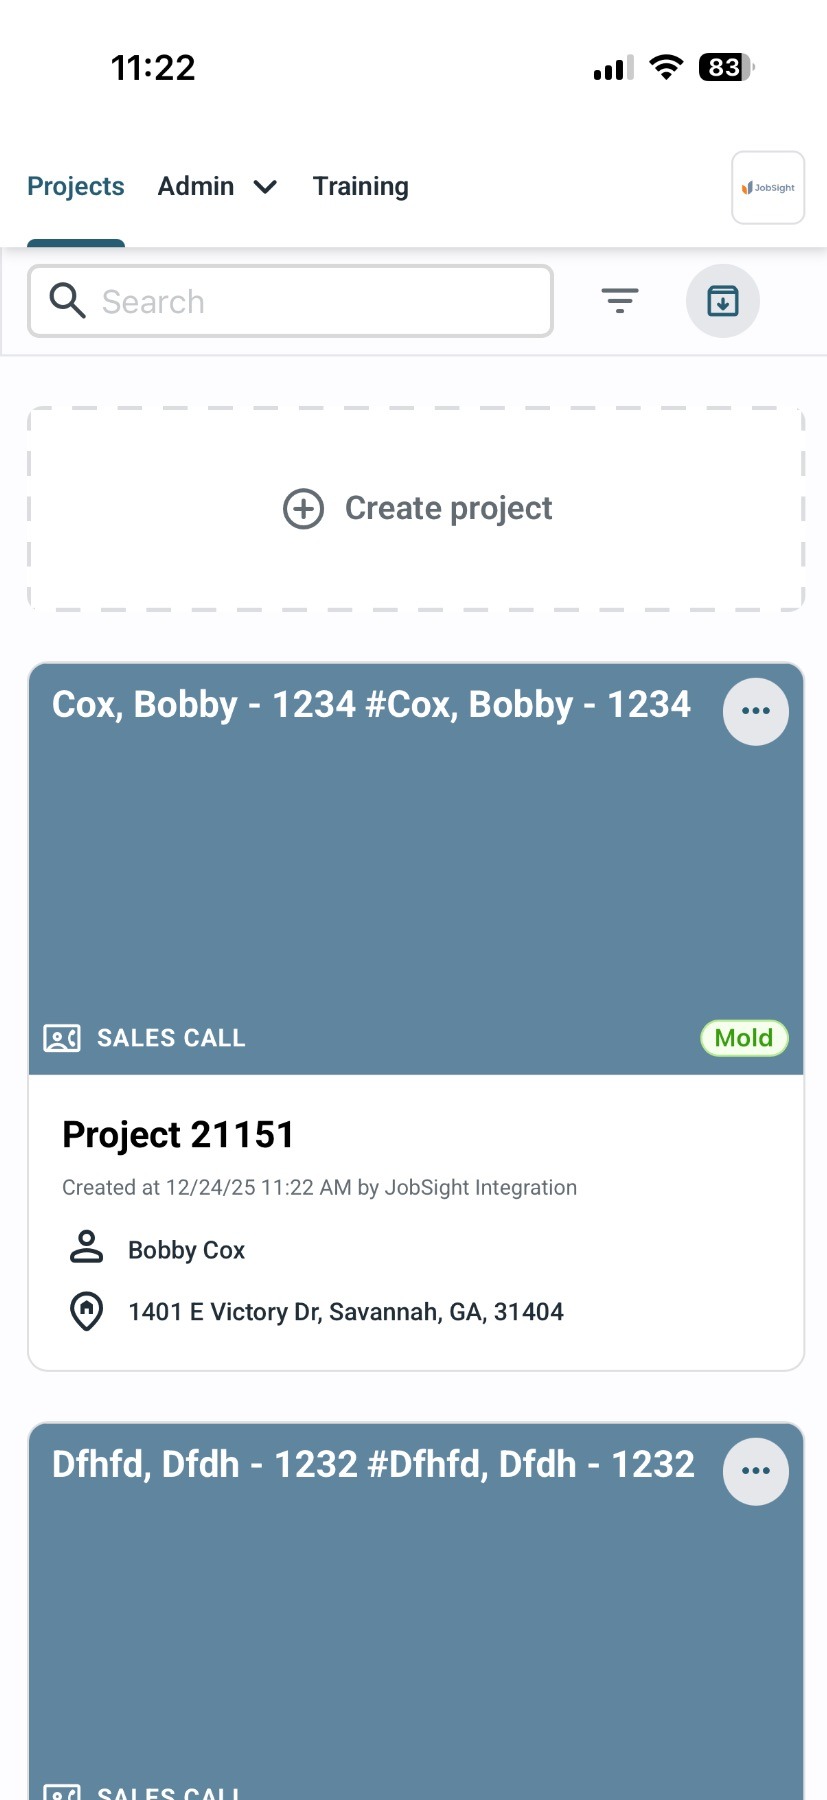Switch to the Projects tab

pos(76,187)
